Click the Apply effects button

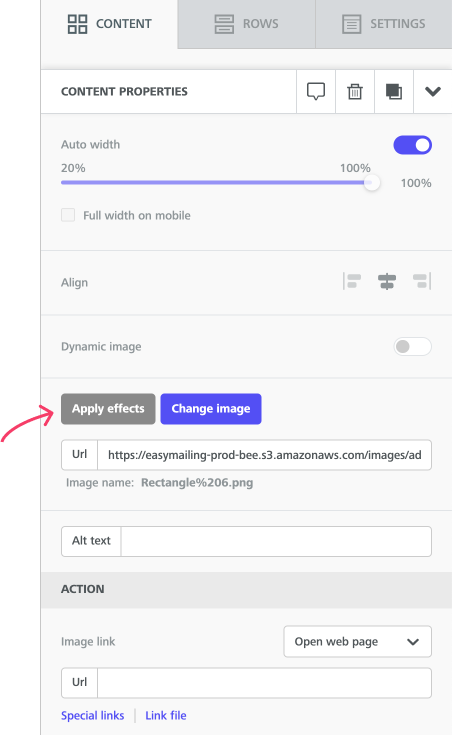(108, 409)
